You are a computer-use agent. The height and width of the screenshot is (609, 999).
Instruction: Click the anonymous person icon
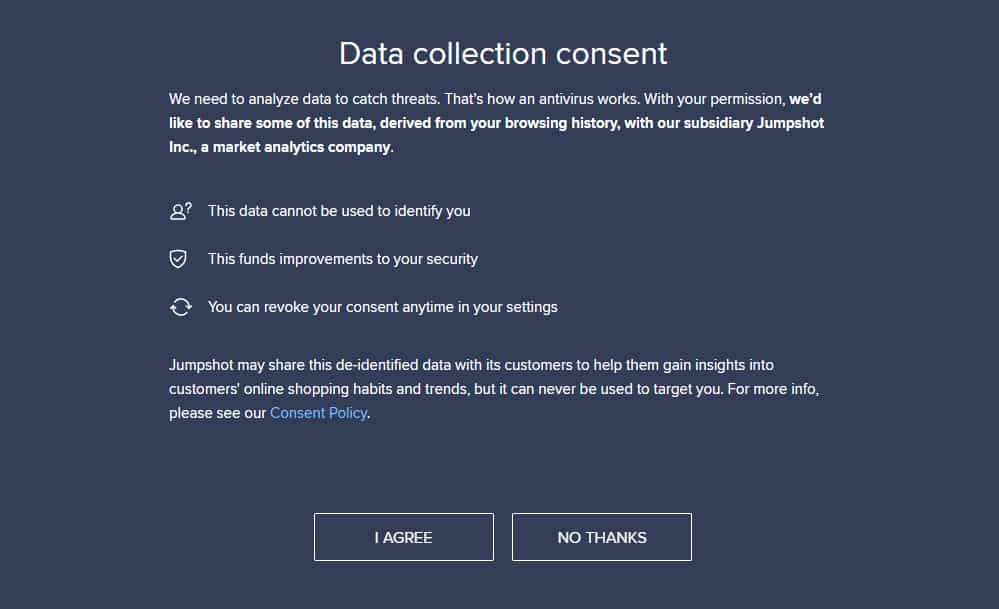[x=177, y=211]
